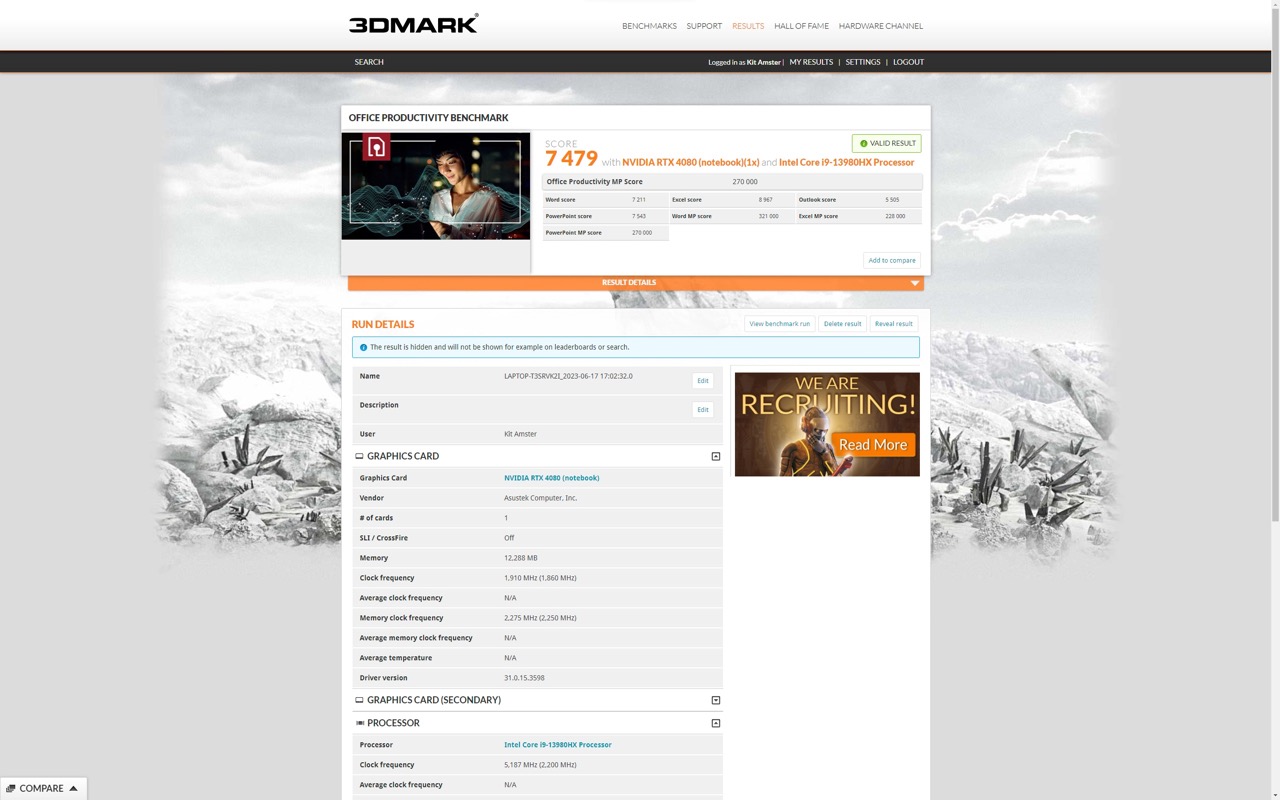Click the result name LAPTOP-T3SRVK2I text
Viewport: 1280px width, 800px height.
tap(568, 376)
